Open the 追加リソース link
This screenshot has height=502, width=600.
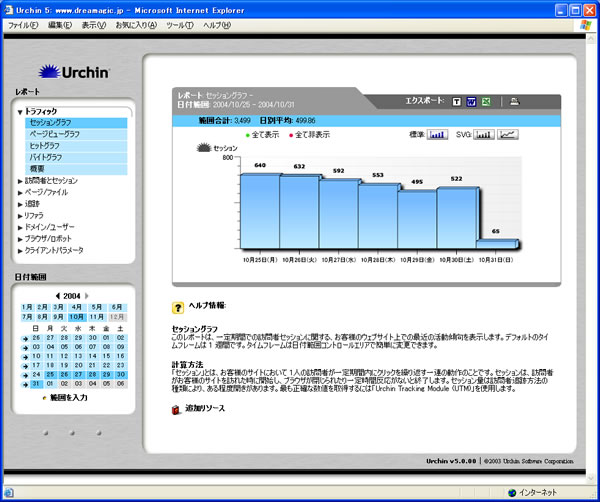tap(205, 408)
